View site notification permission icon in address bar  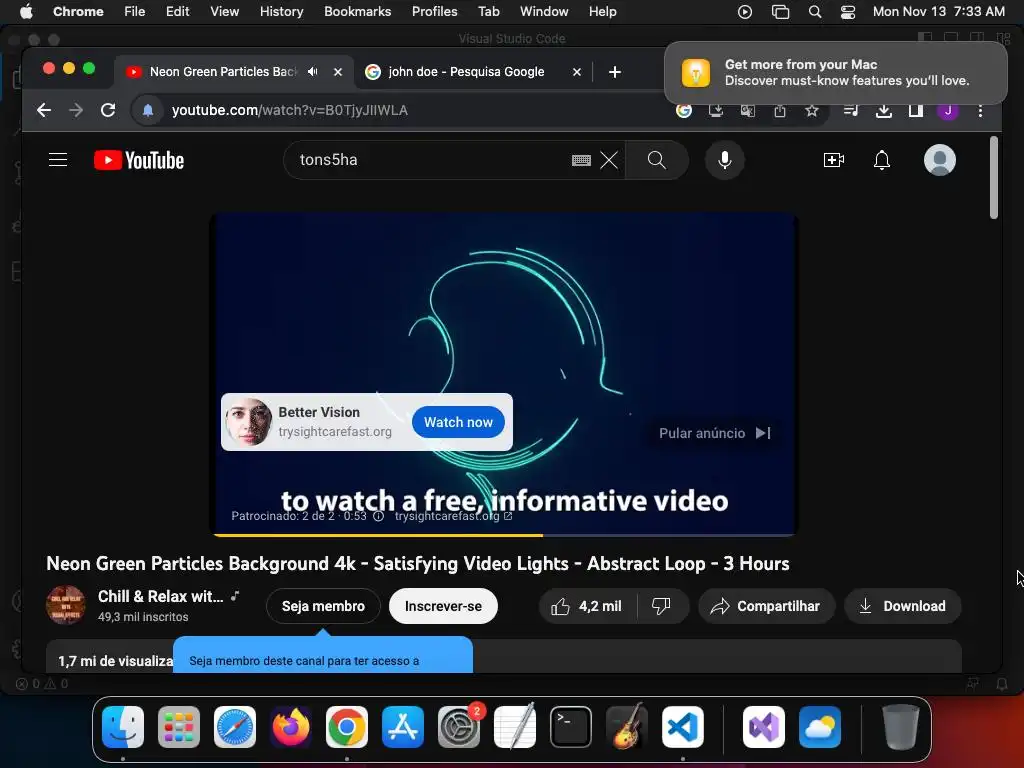(x=148, y=110)
